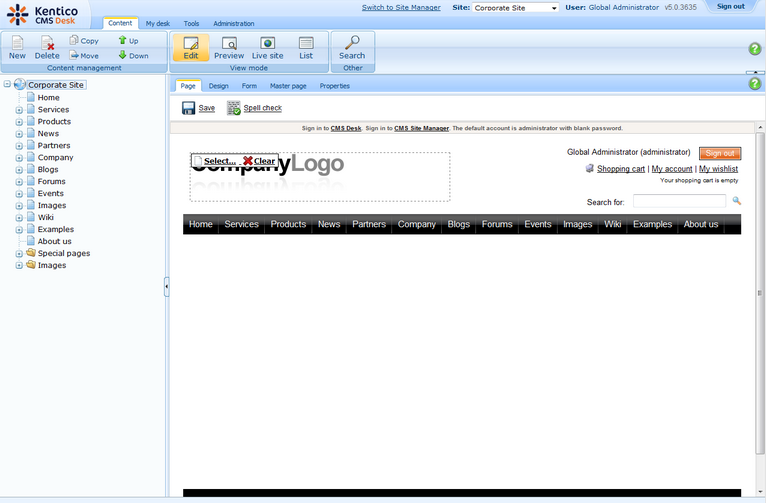Collapse the Corporate Site root node

8,85
